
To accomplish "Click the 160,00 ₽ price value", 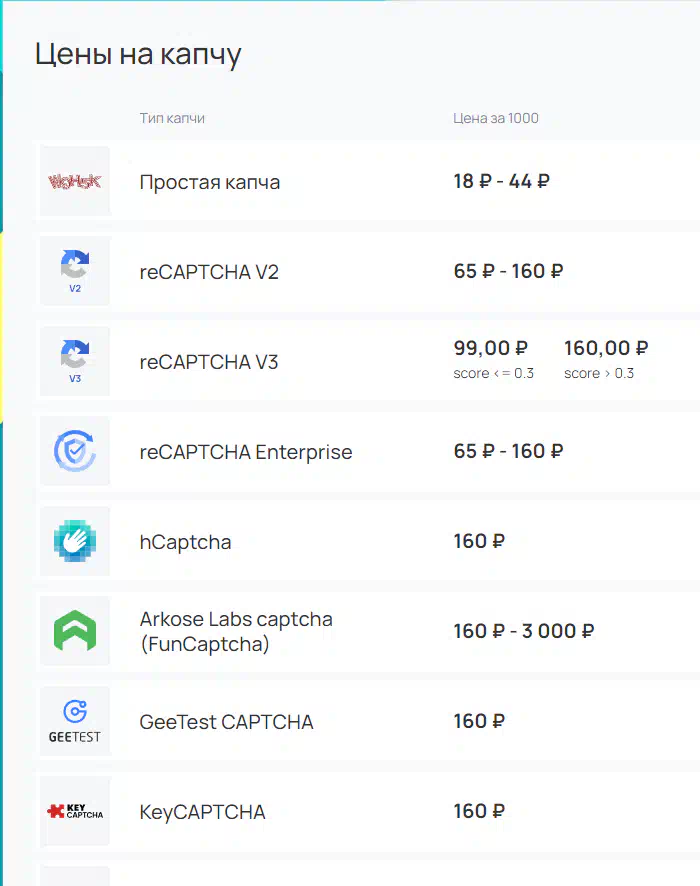I will coord(606,348).
